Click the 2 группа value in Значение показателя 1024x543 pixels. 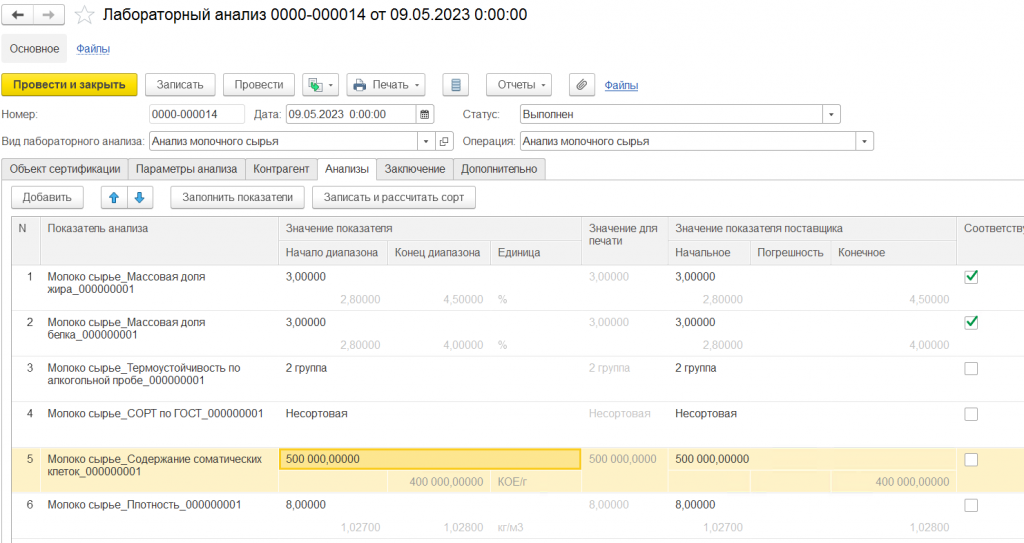tap(306, 368)
